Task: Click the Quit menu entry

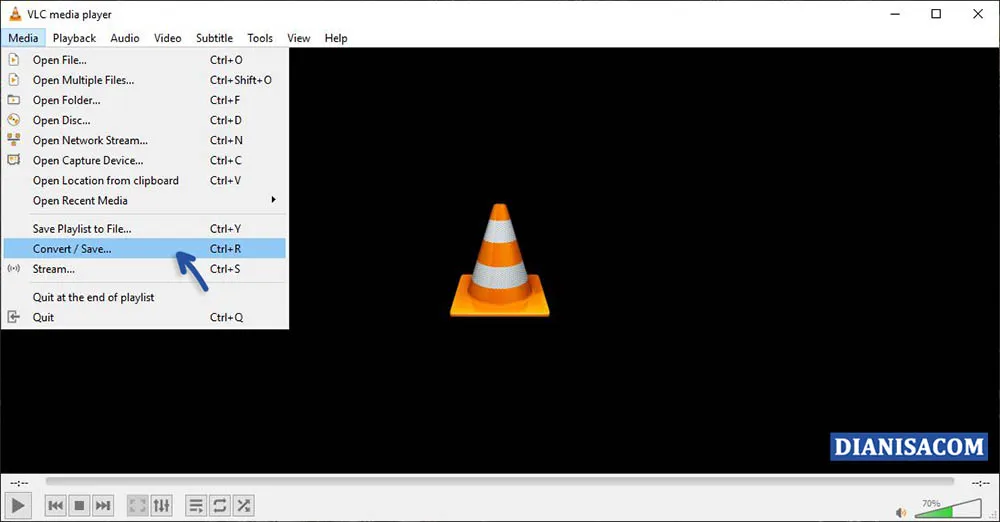Action: (x=145, y=317)
